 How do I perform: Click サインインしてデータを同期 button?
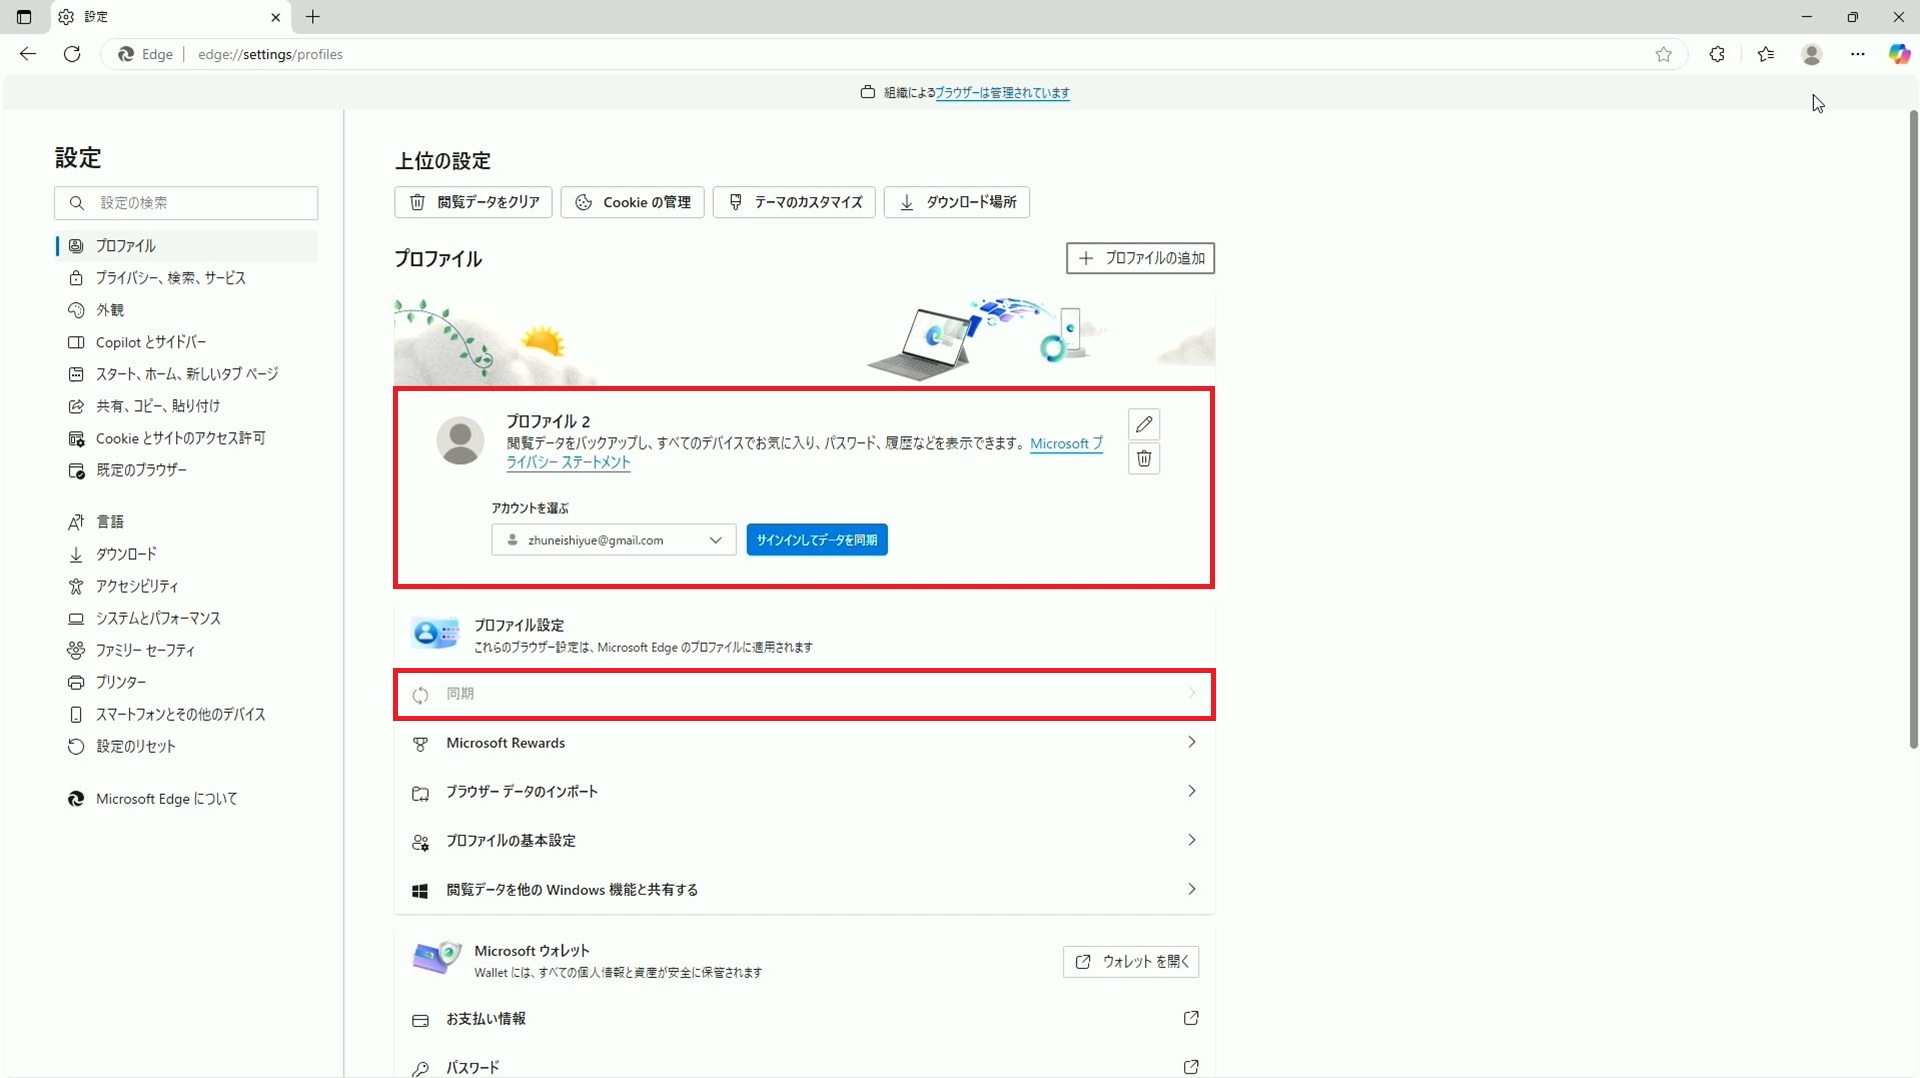816,540
